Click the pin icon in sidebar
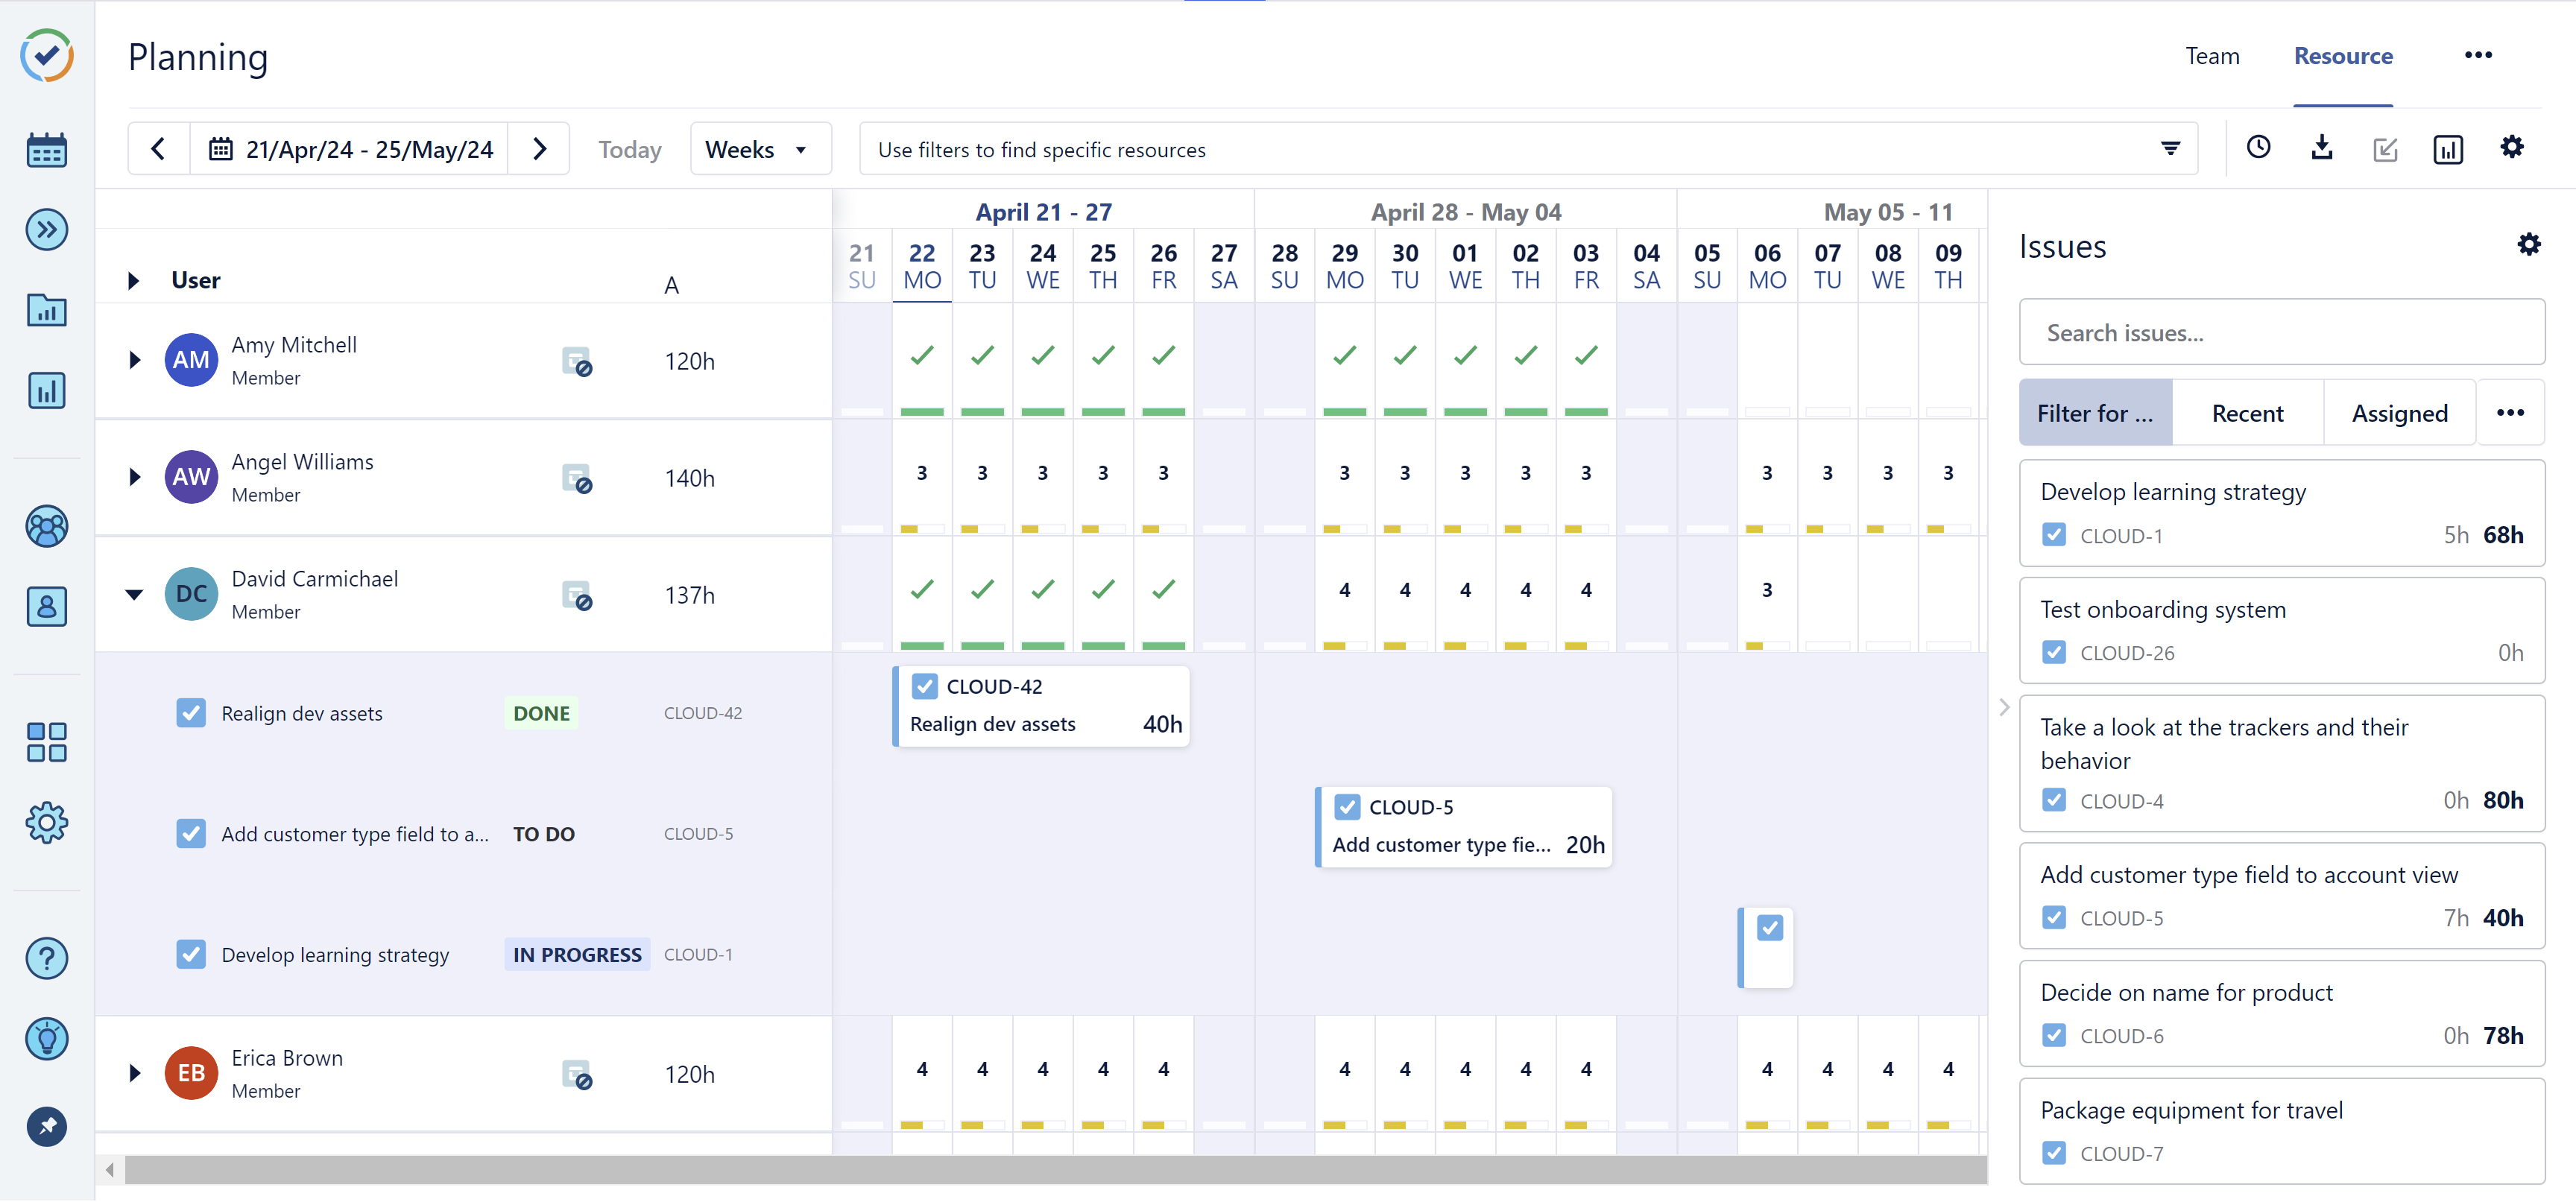2576x1202 pixels. tap(47, 1127)
